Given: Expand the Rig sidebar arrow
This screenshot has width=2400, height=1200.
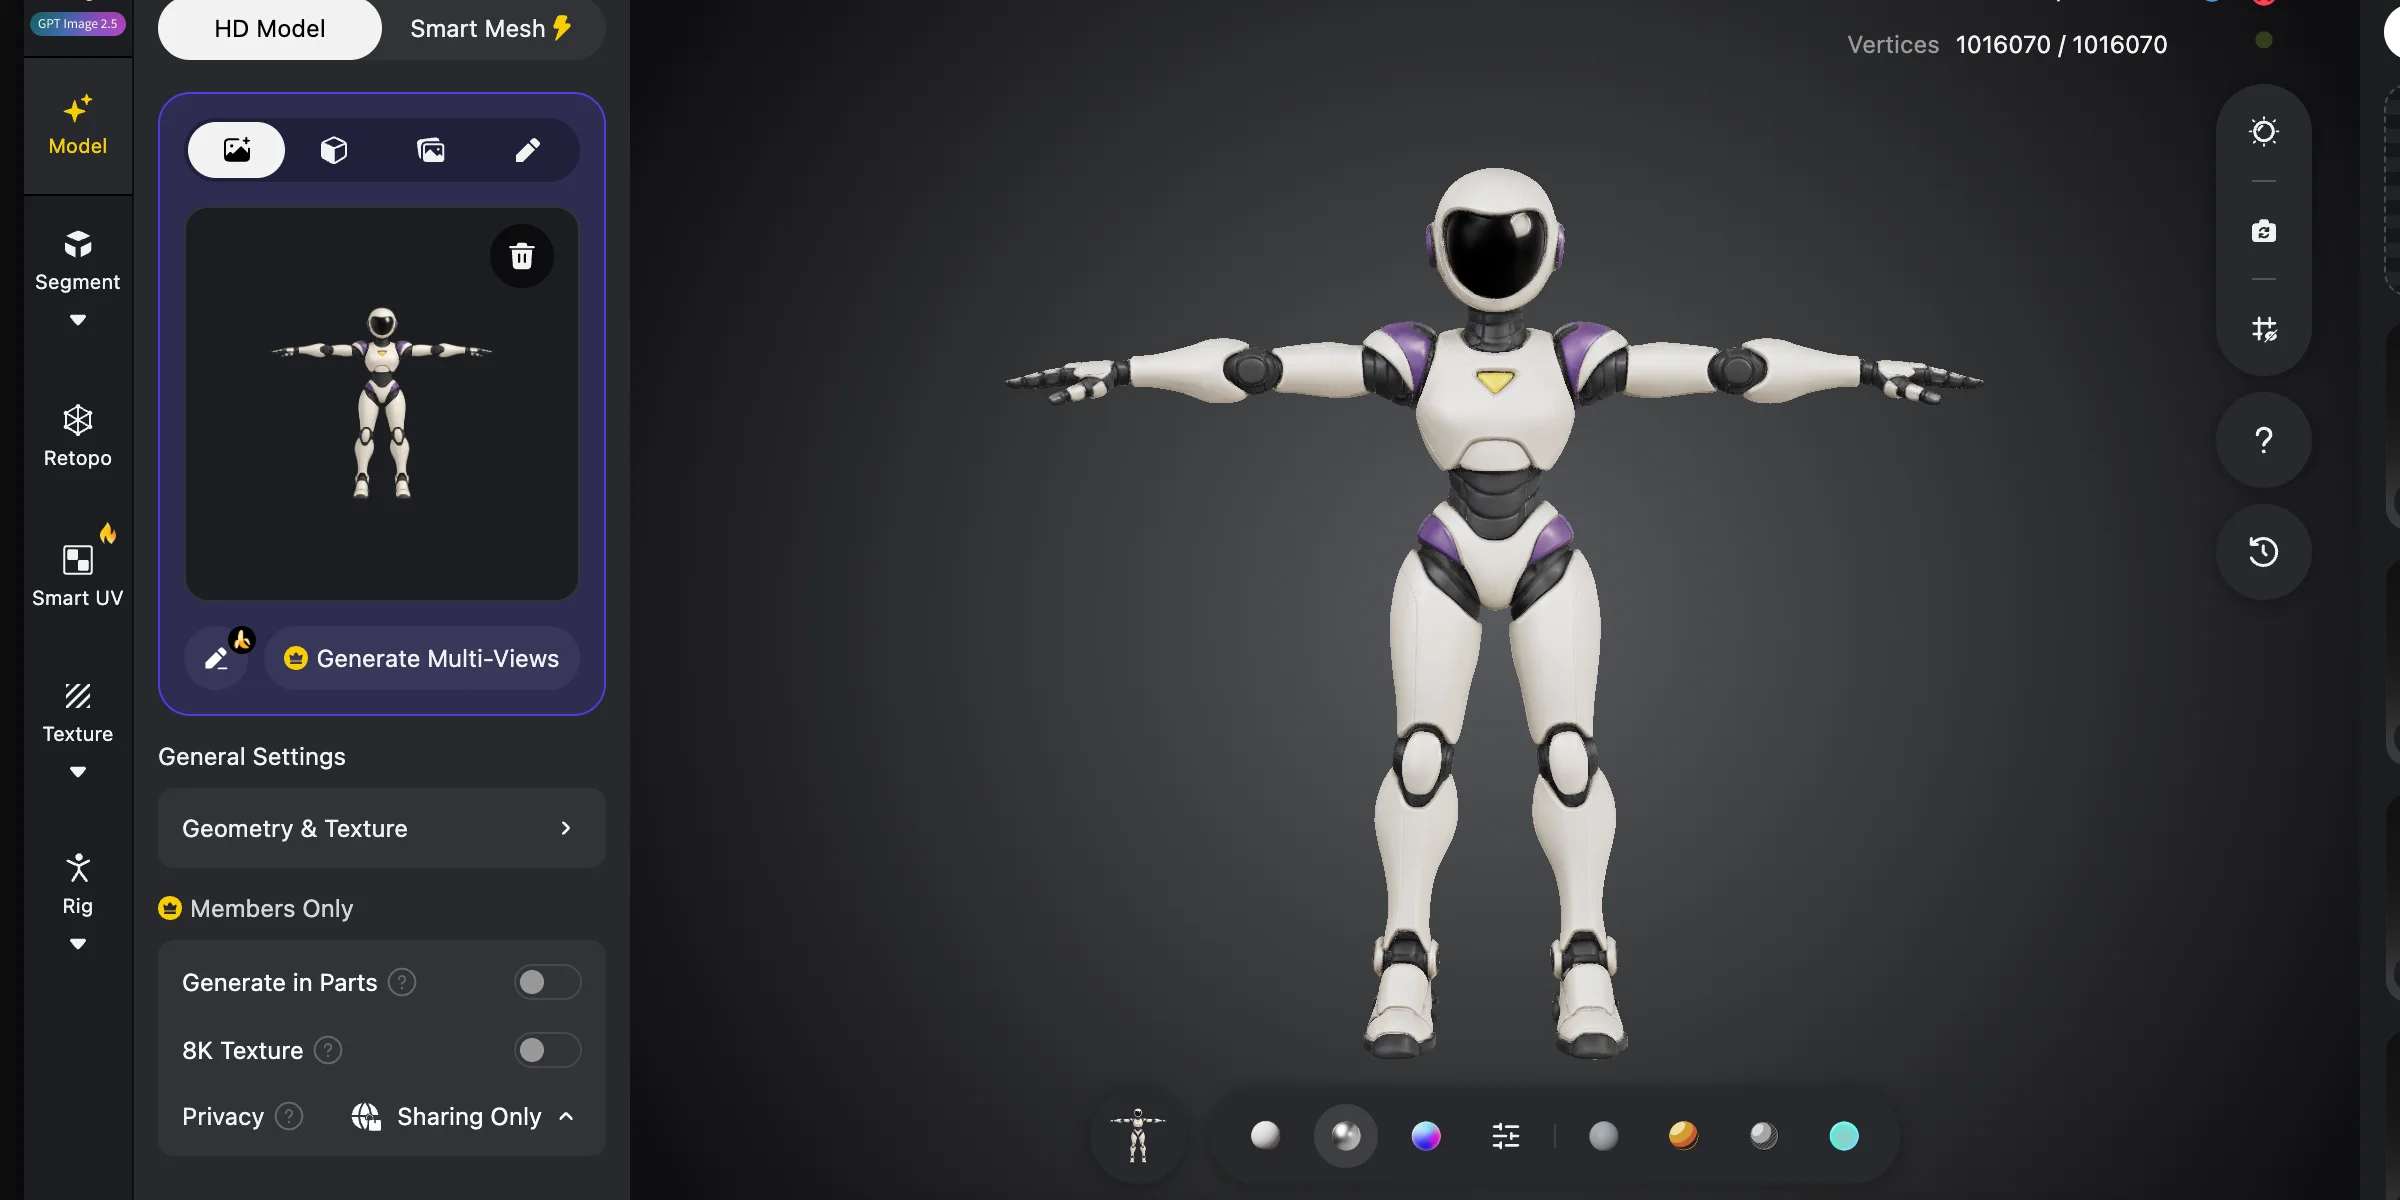Looking at the screenshot, I should [x=78, y=944].
